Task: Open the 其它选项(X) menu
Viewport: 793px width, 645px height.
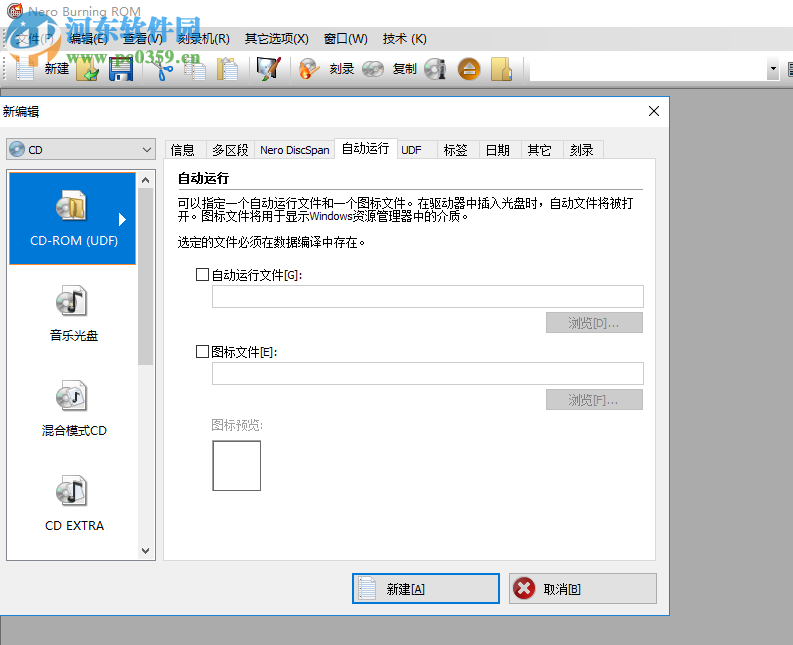Action: click(277, 39)
